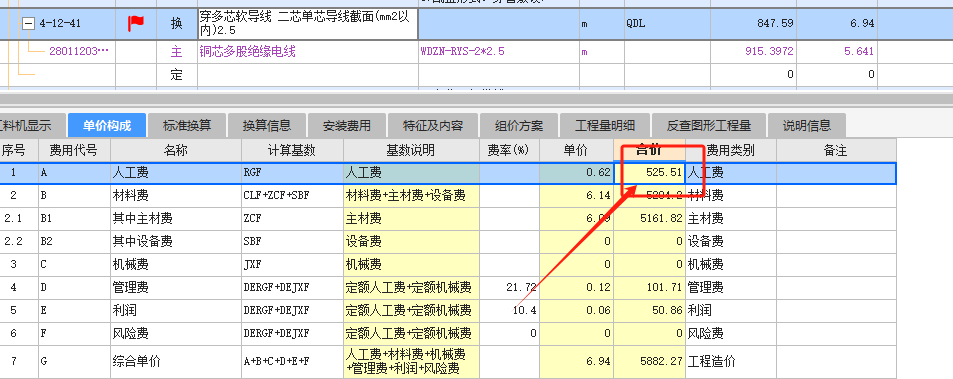
Task: Click the RGF calculation base cell
Action: [x=292, y=173]
